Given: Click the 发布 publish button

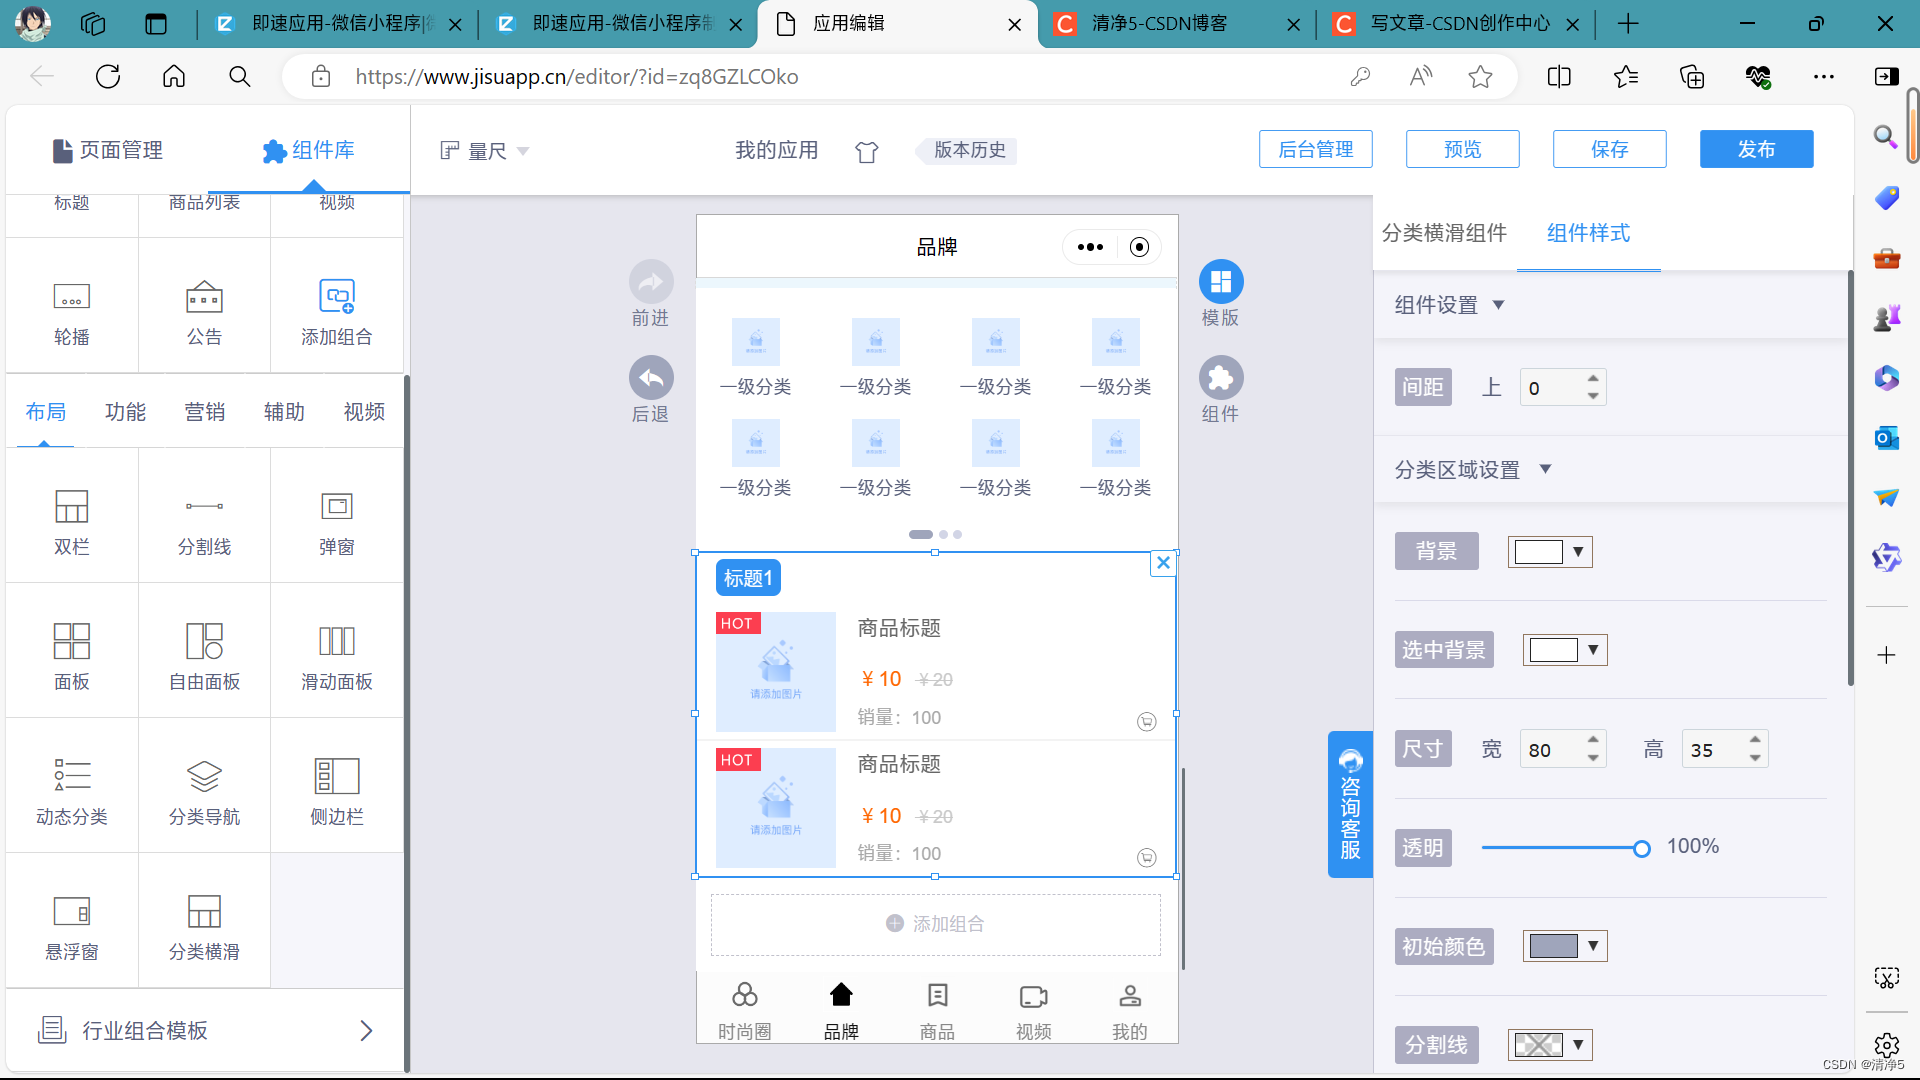Looking at the screenshot, I should pos(1755,149).
